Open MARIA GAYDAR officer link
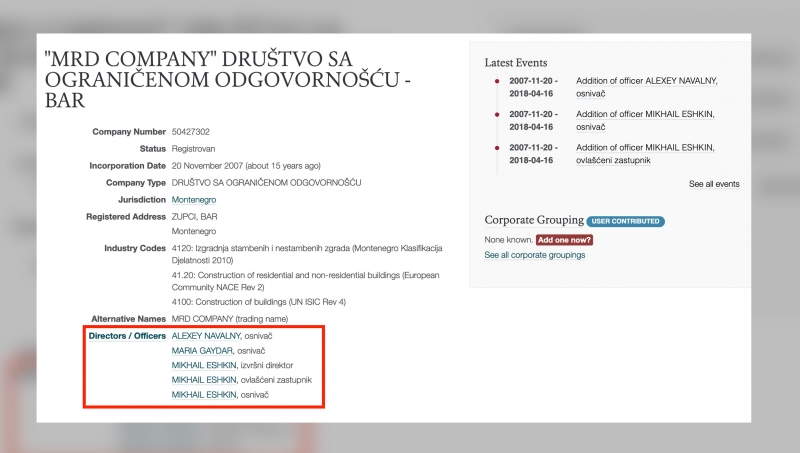 [202, 350]
